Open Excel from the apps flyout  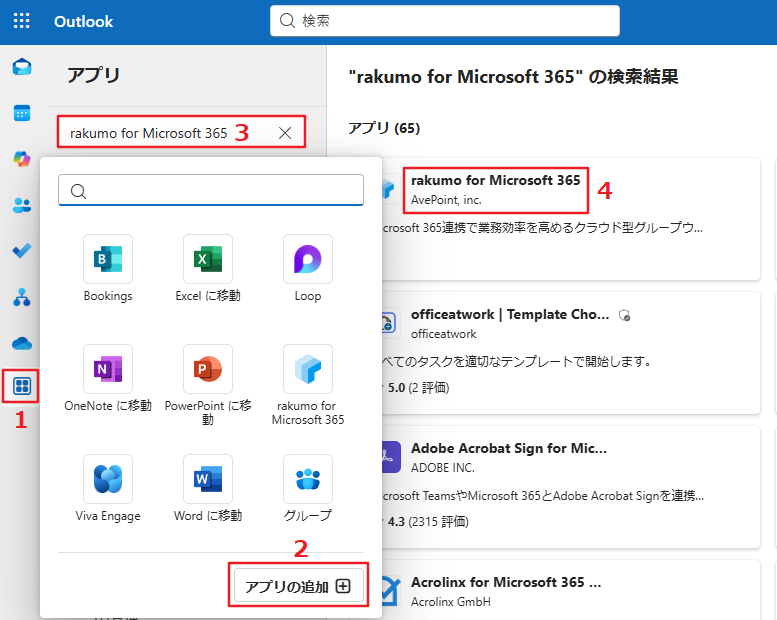pos(208,268)
